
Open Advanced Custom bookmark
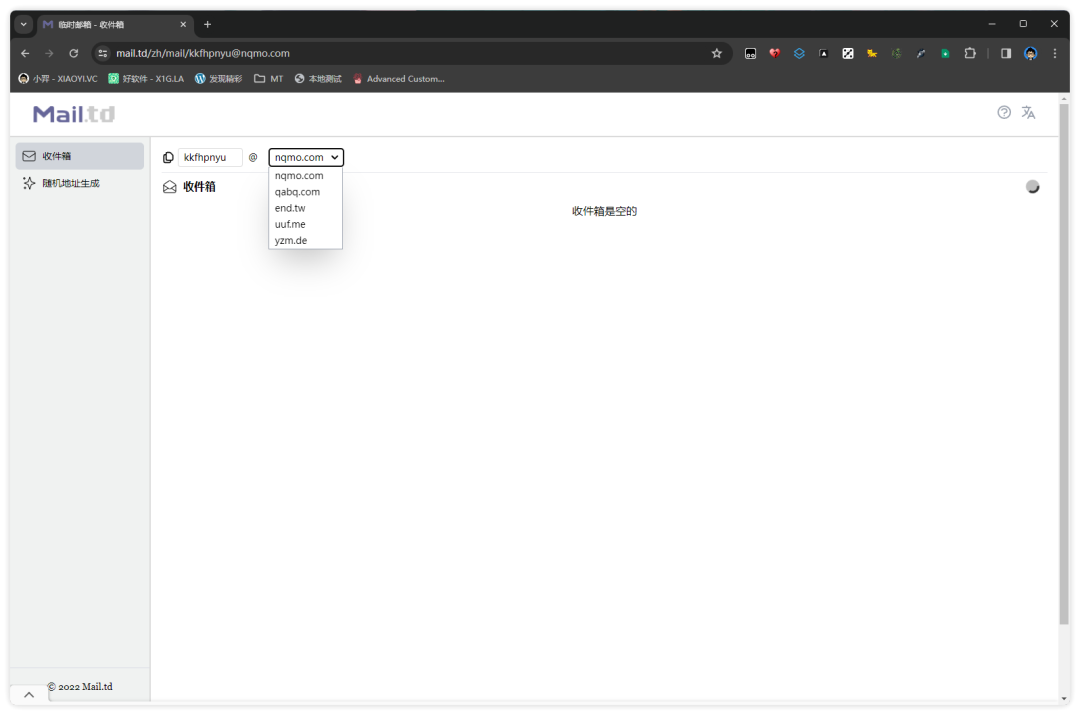[399, 79]
